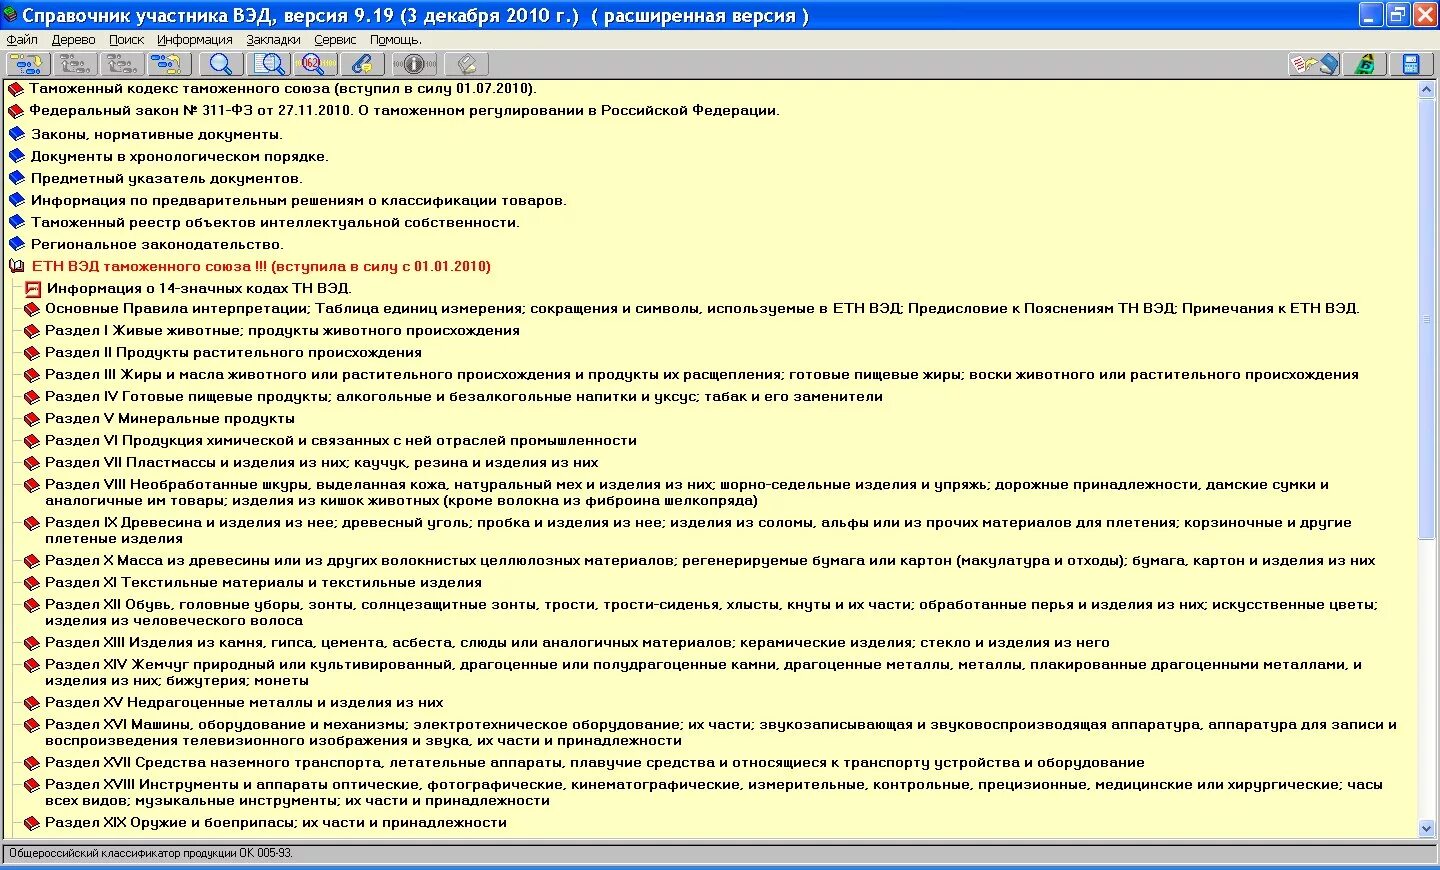1440x870 pixels.
Task: Select the Основные Правила интерпретации row
Action: click(702, 309)
